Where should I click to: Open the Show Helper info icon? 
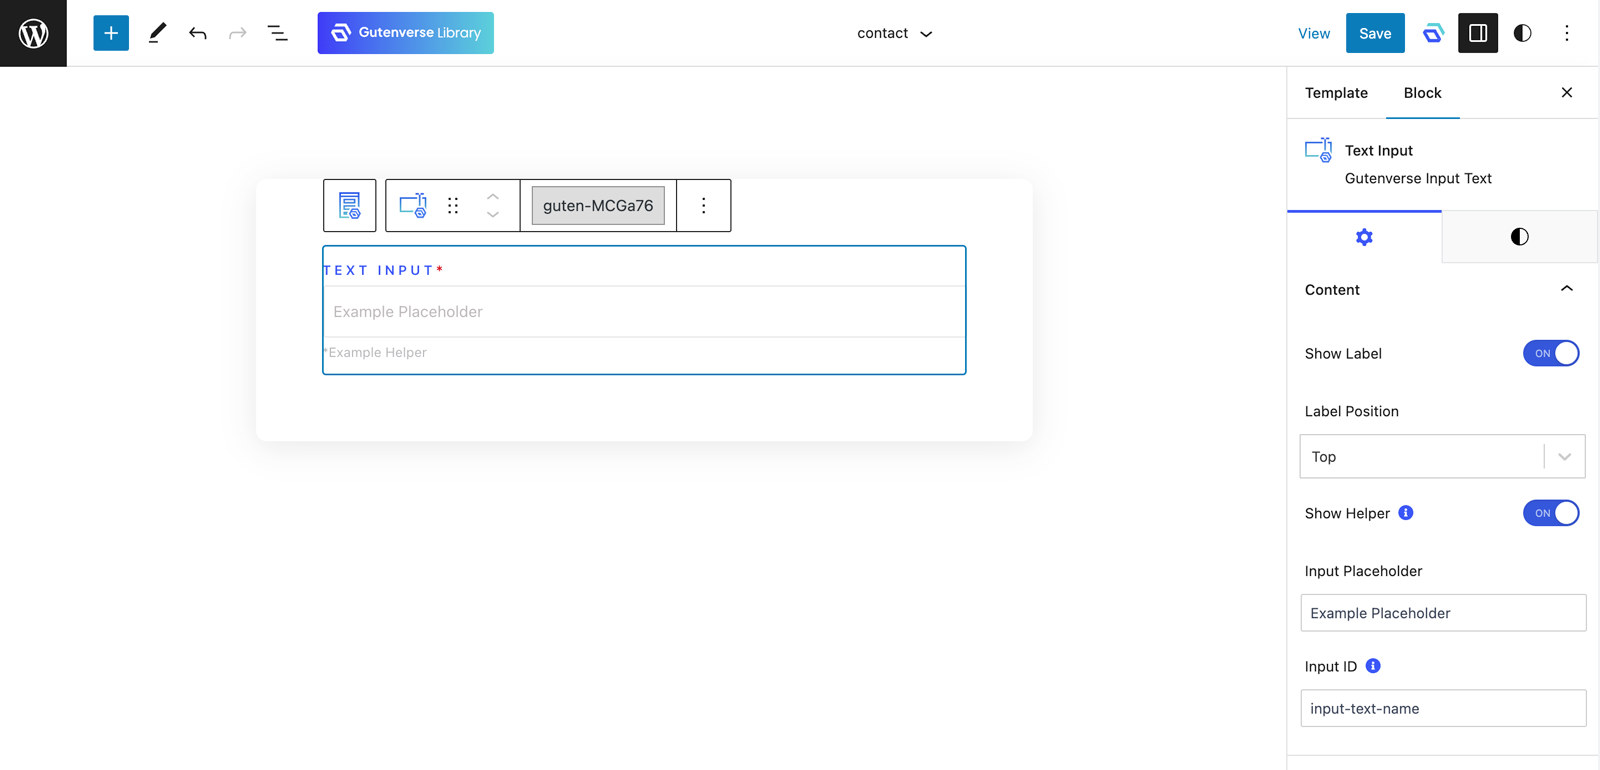pyautogui.click(x=1406, y=513)
